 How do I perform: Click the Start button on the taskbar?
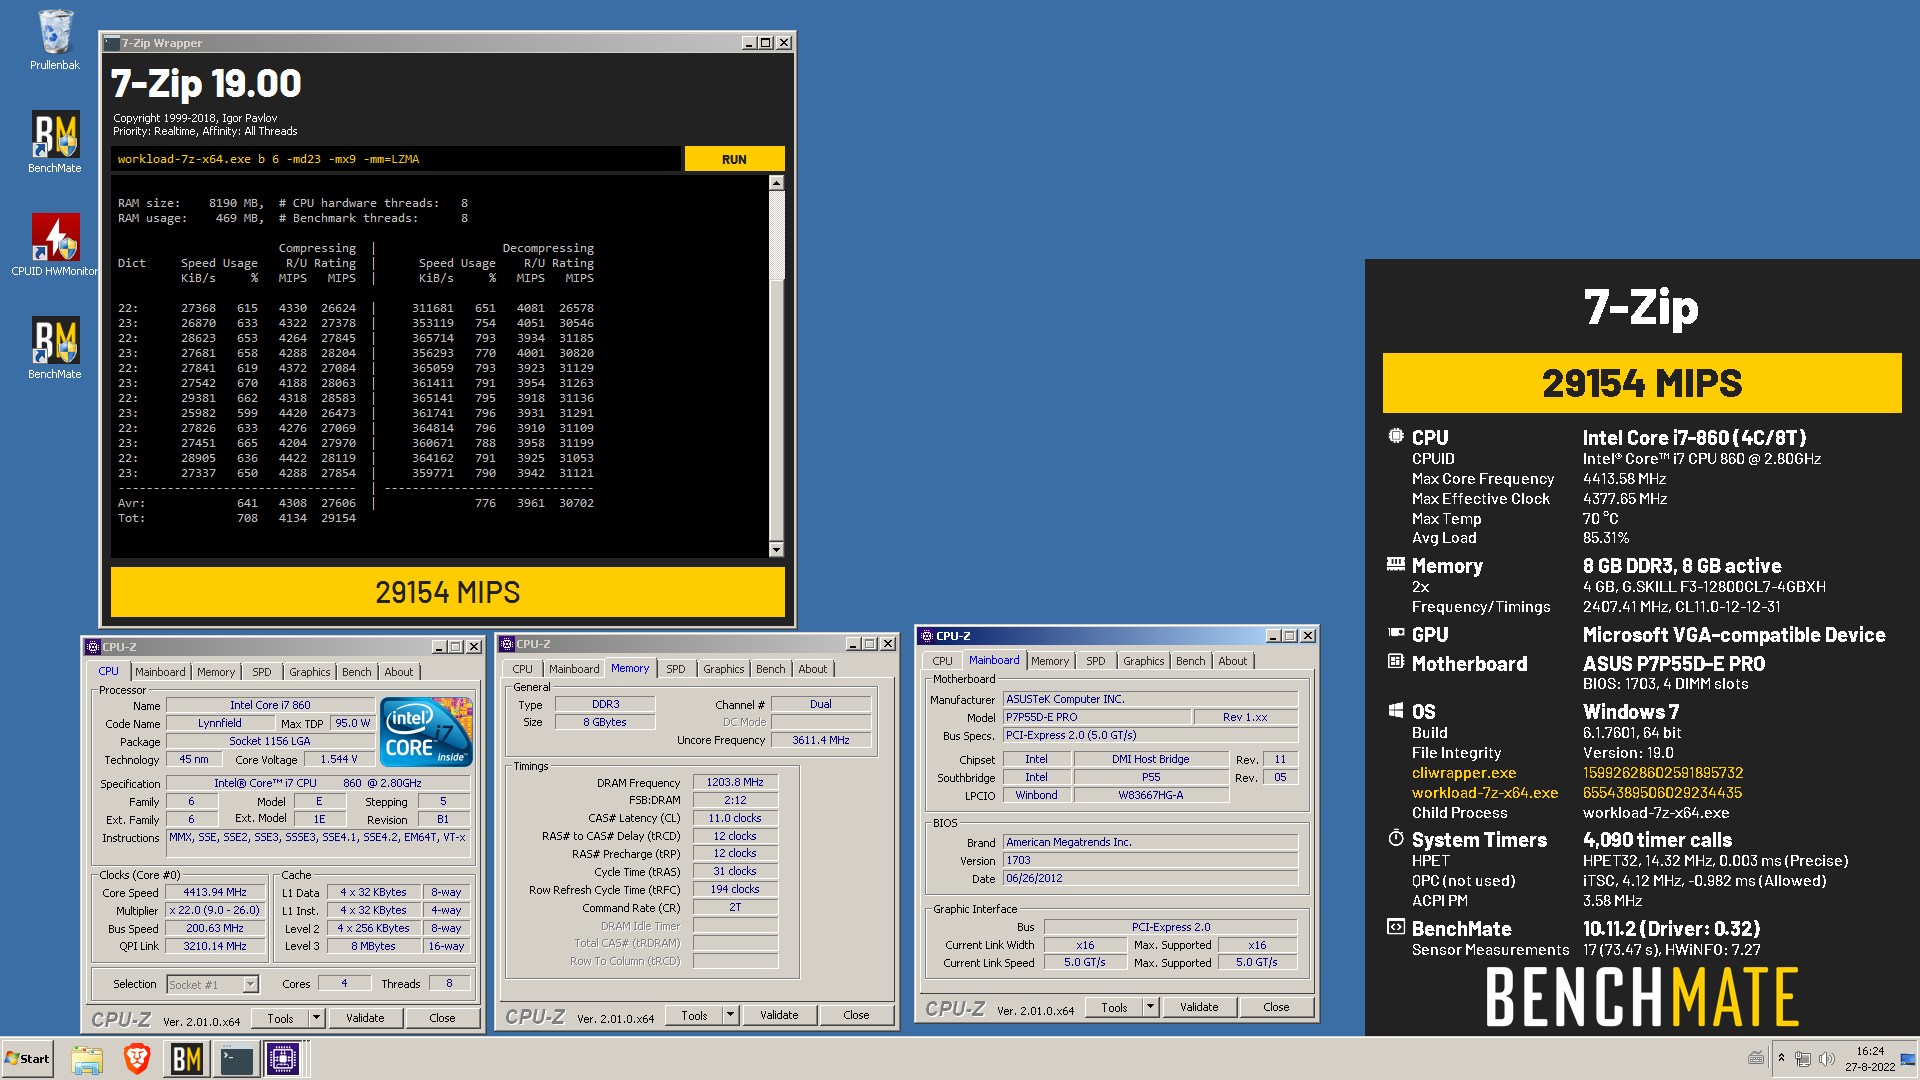point(27,1059)
